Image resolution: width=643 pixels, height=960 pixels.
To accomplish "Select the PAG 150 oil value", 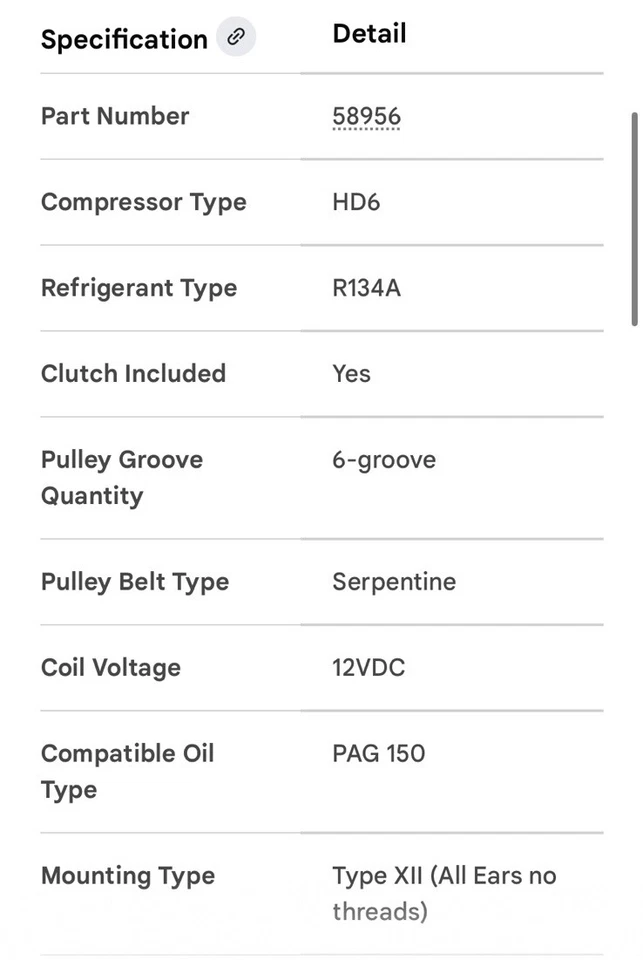I will [378, 754].
